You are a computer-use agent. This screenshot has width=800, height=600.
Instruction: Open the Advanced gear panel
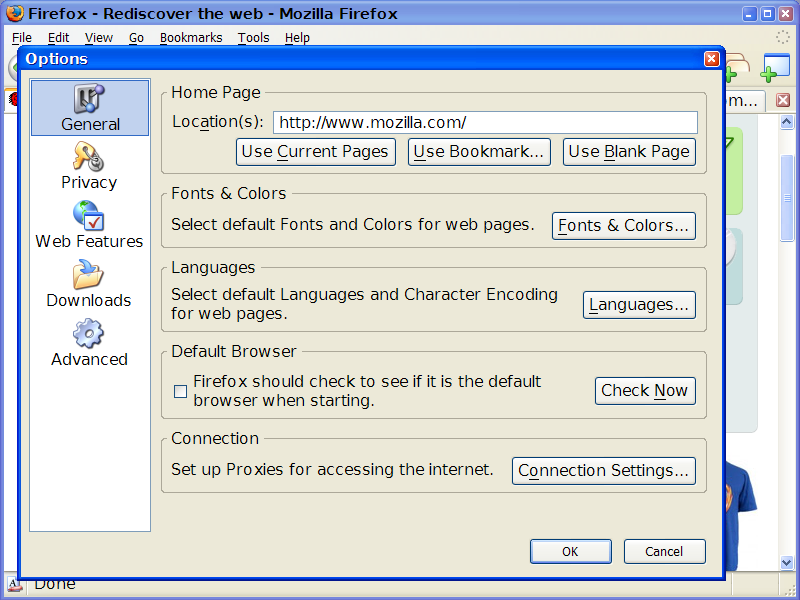(x=89, y=335)
